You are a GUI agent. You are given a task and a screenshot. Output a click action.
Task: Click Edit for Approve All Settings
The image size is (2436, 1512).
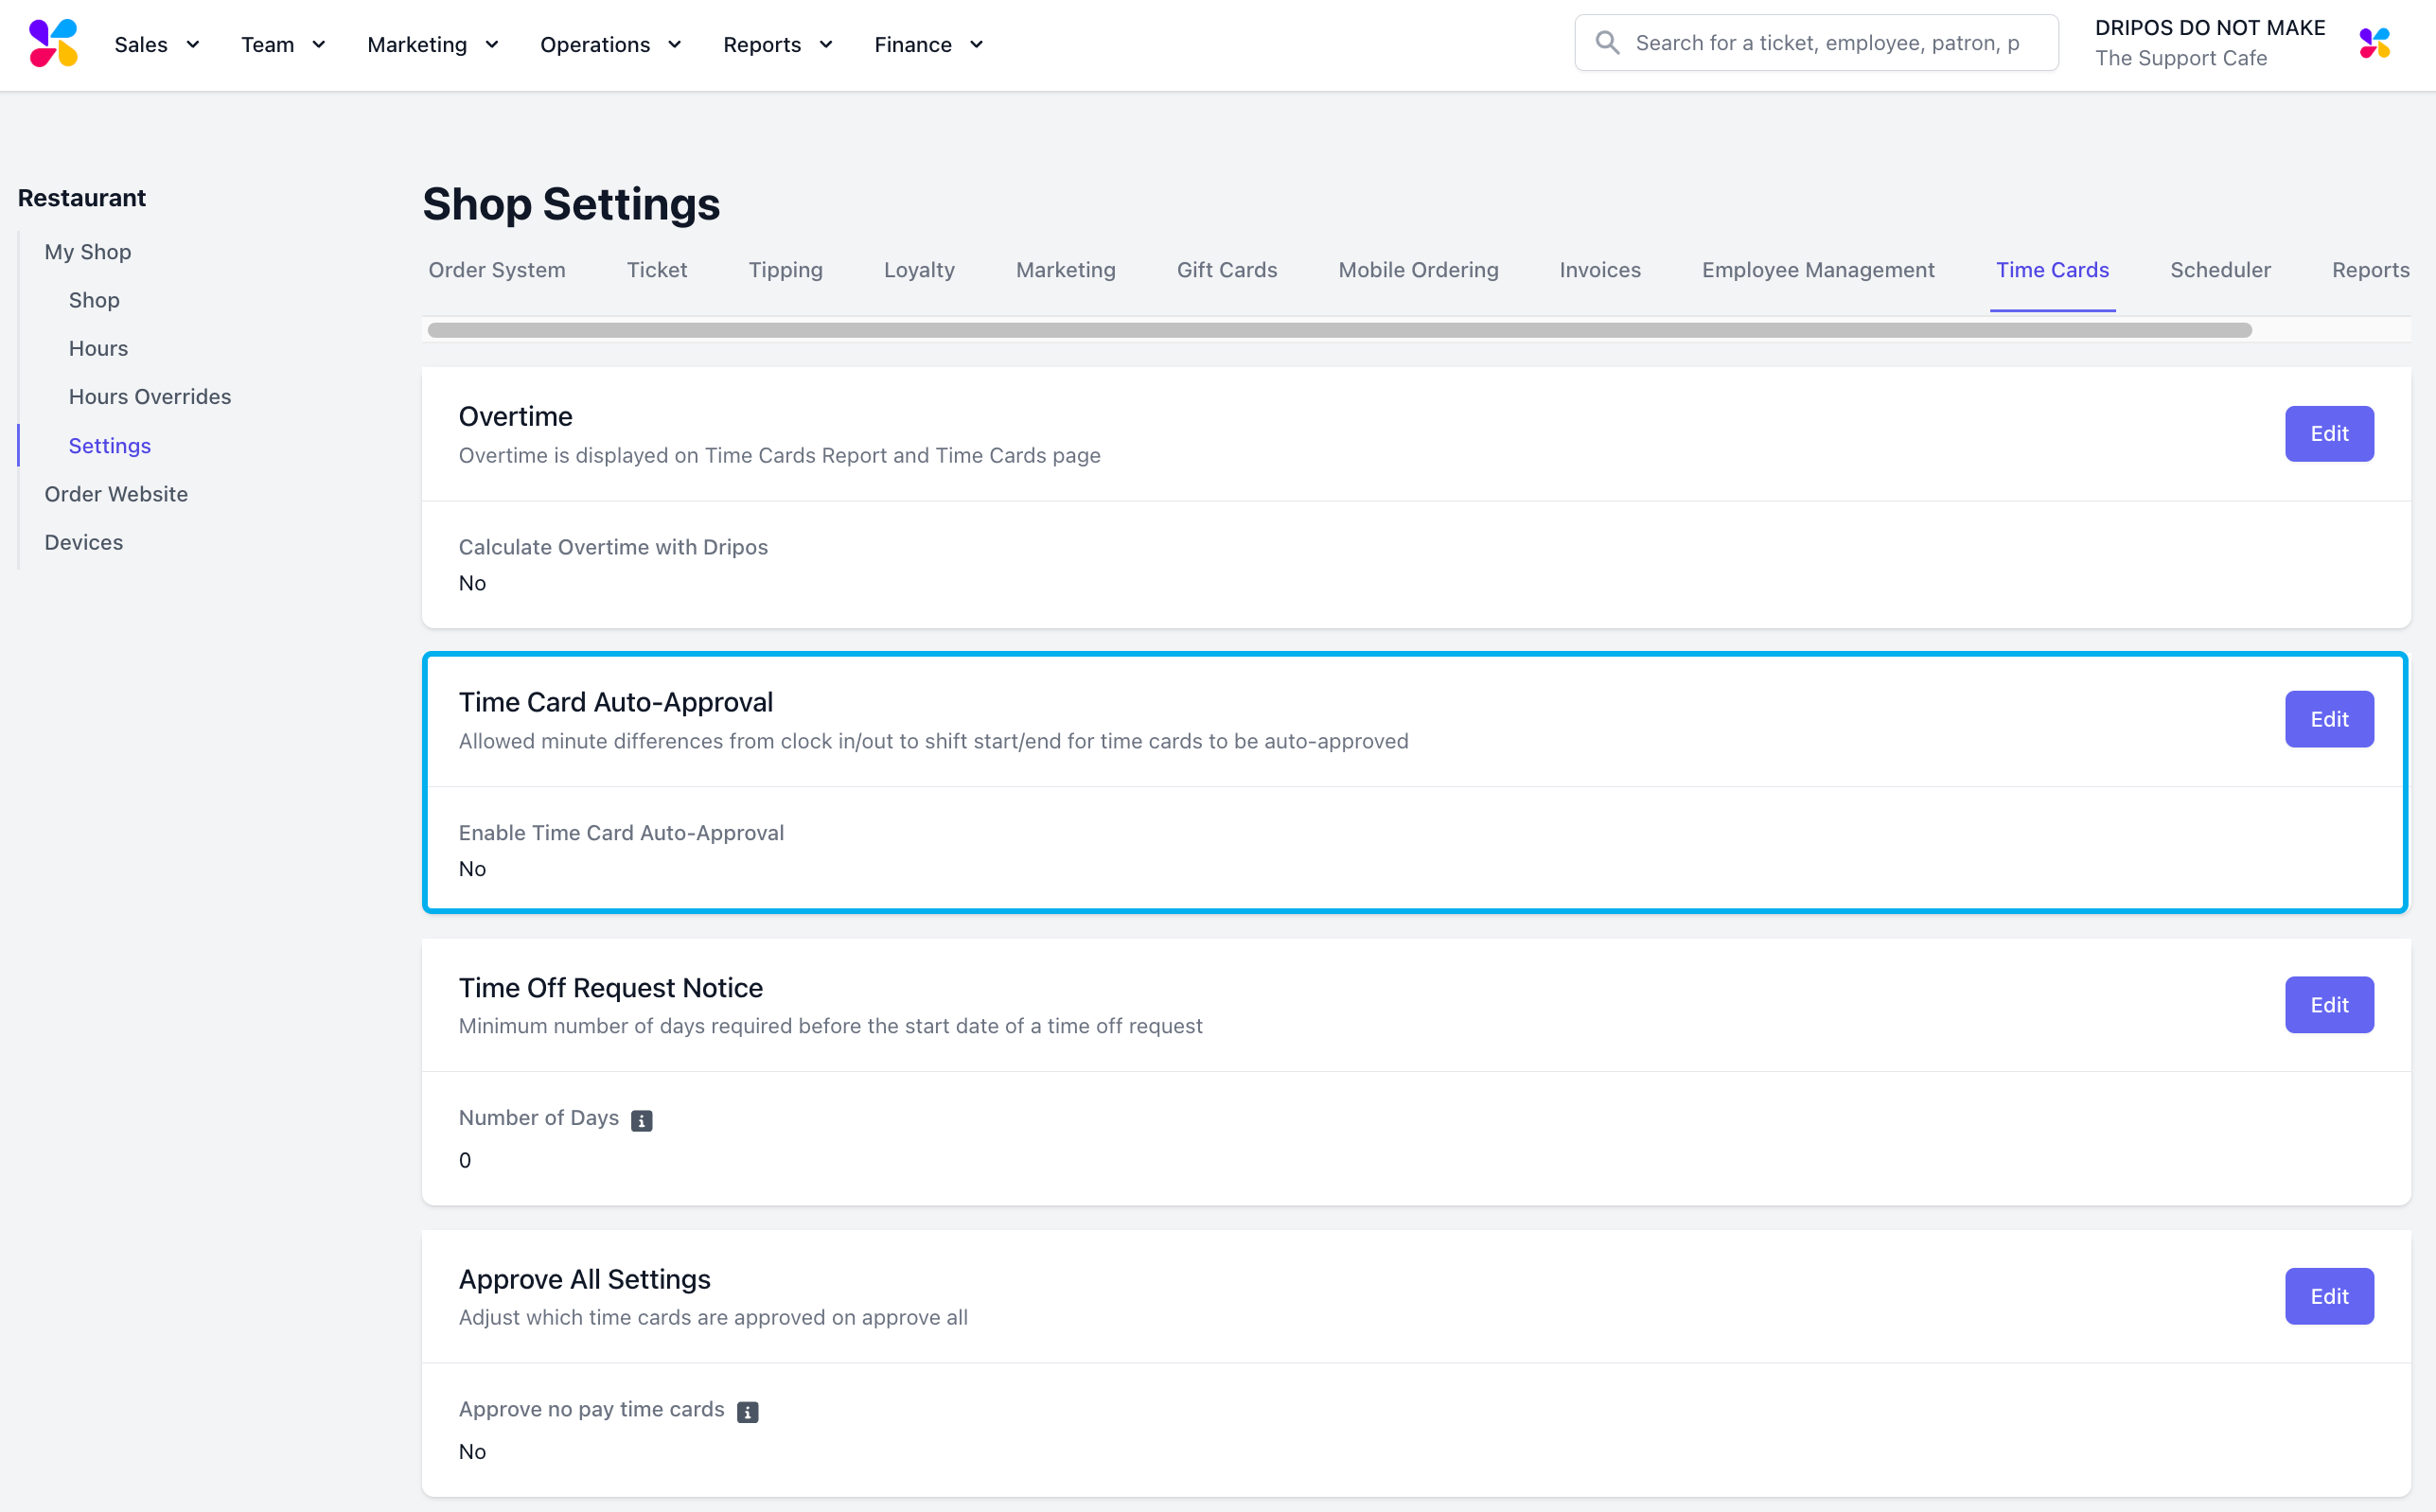(x=2328, y=1296)
